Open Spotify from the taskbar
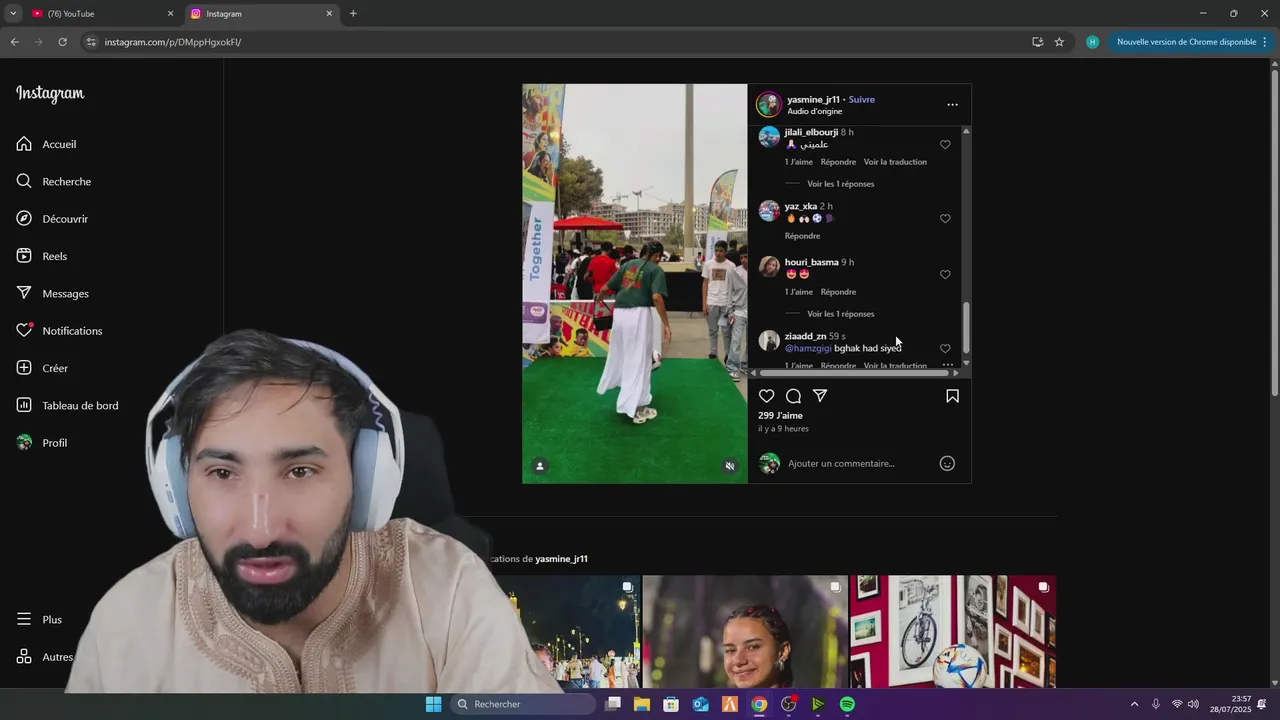 point(847,704)
